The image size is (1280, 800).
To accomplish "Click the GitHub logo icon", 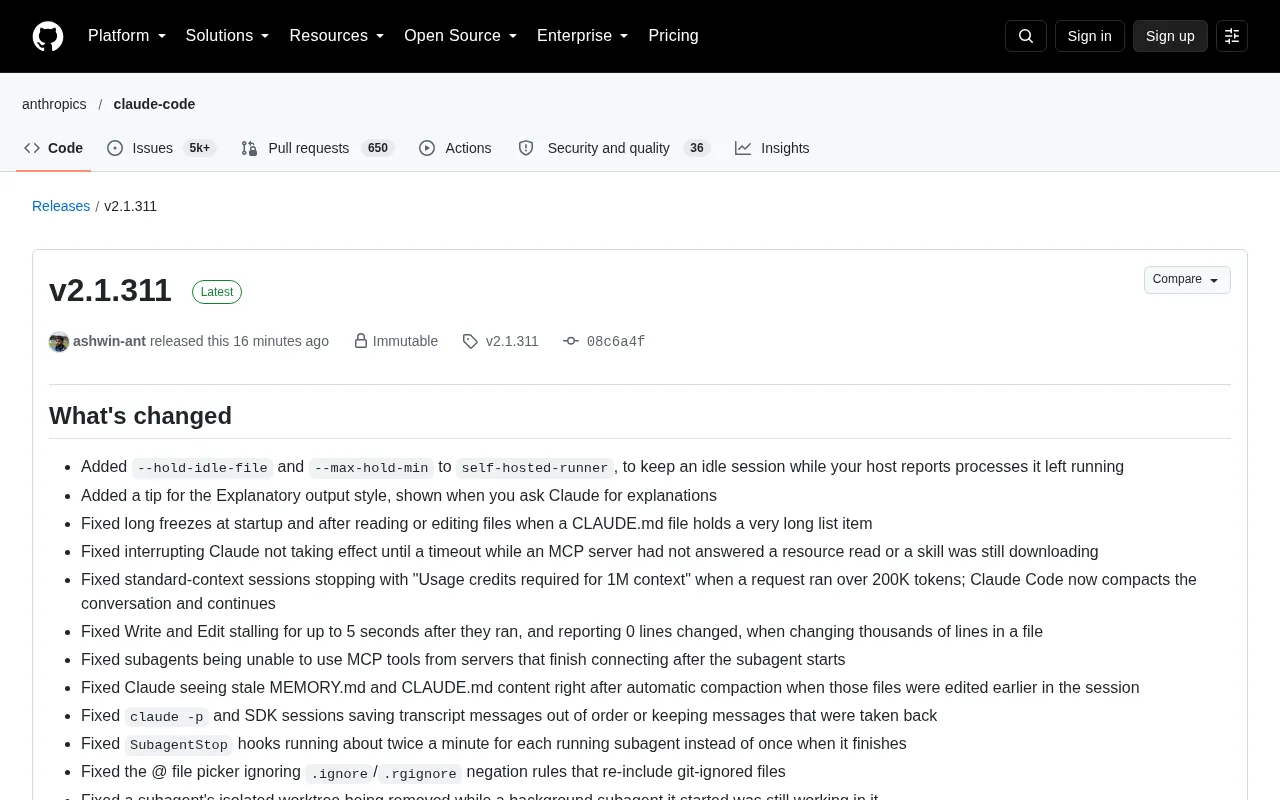I will (x=48, y=36).
